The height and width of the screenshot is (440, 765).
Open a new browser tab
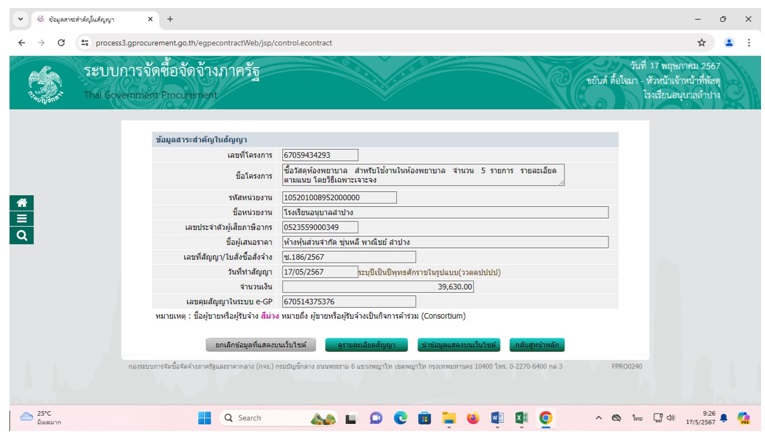(170, 19)
